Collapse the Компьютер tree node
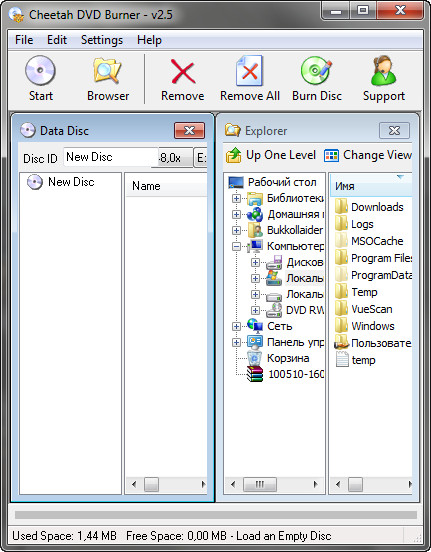The width and height of the screenshot is (431, 552). coord(237,246)
